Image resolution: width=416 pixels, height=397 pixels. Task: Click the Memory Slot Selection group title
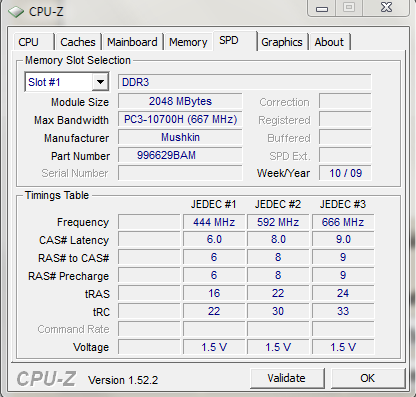pyautogui.click(x=78, y=60)
